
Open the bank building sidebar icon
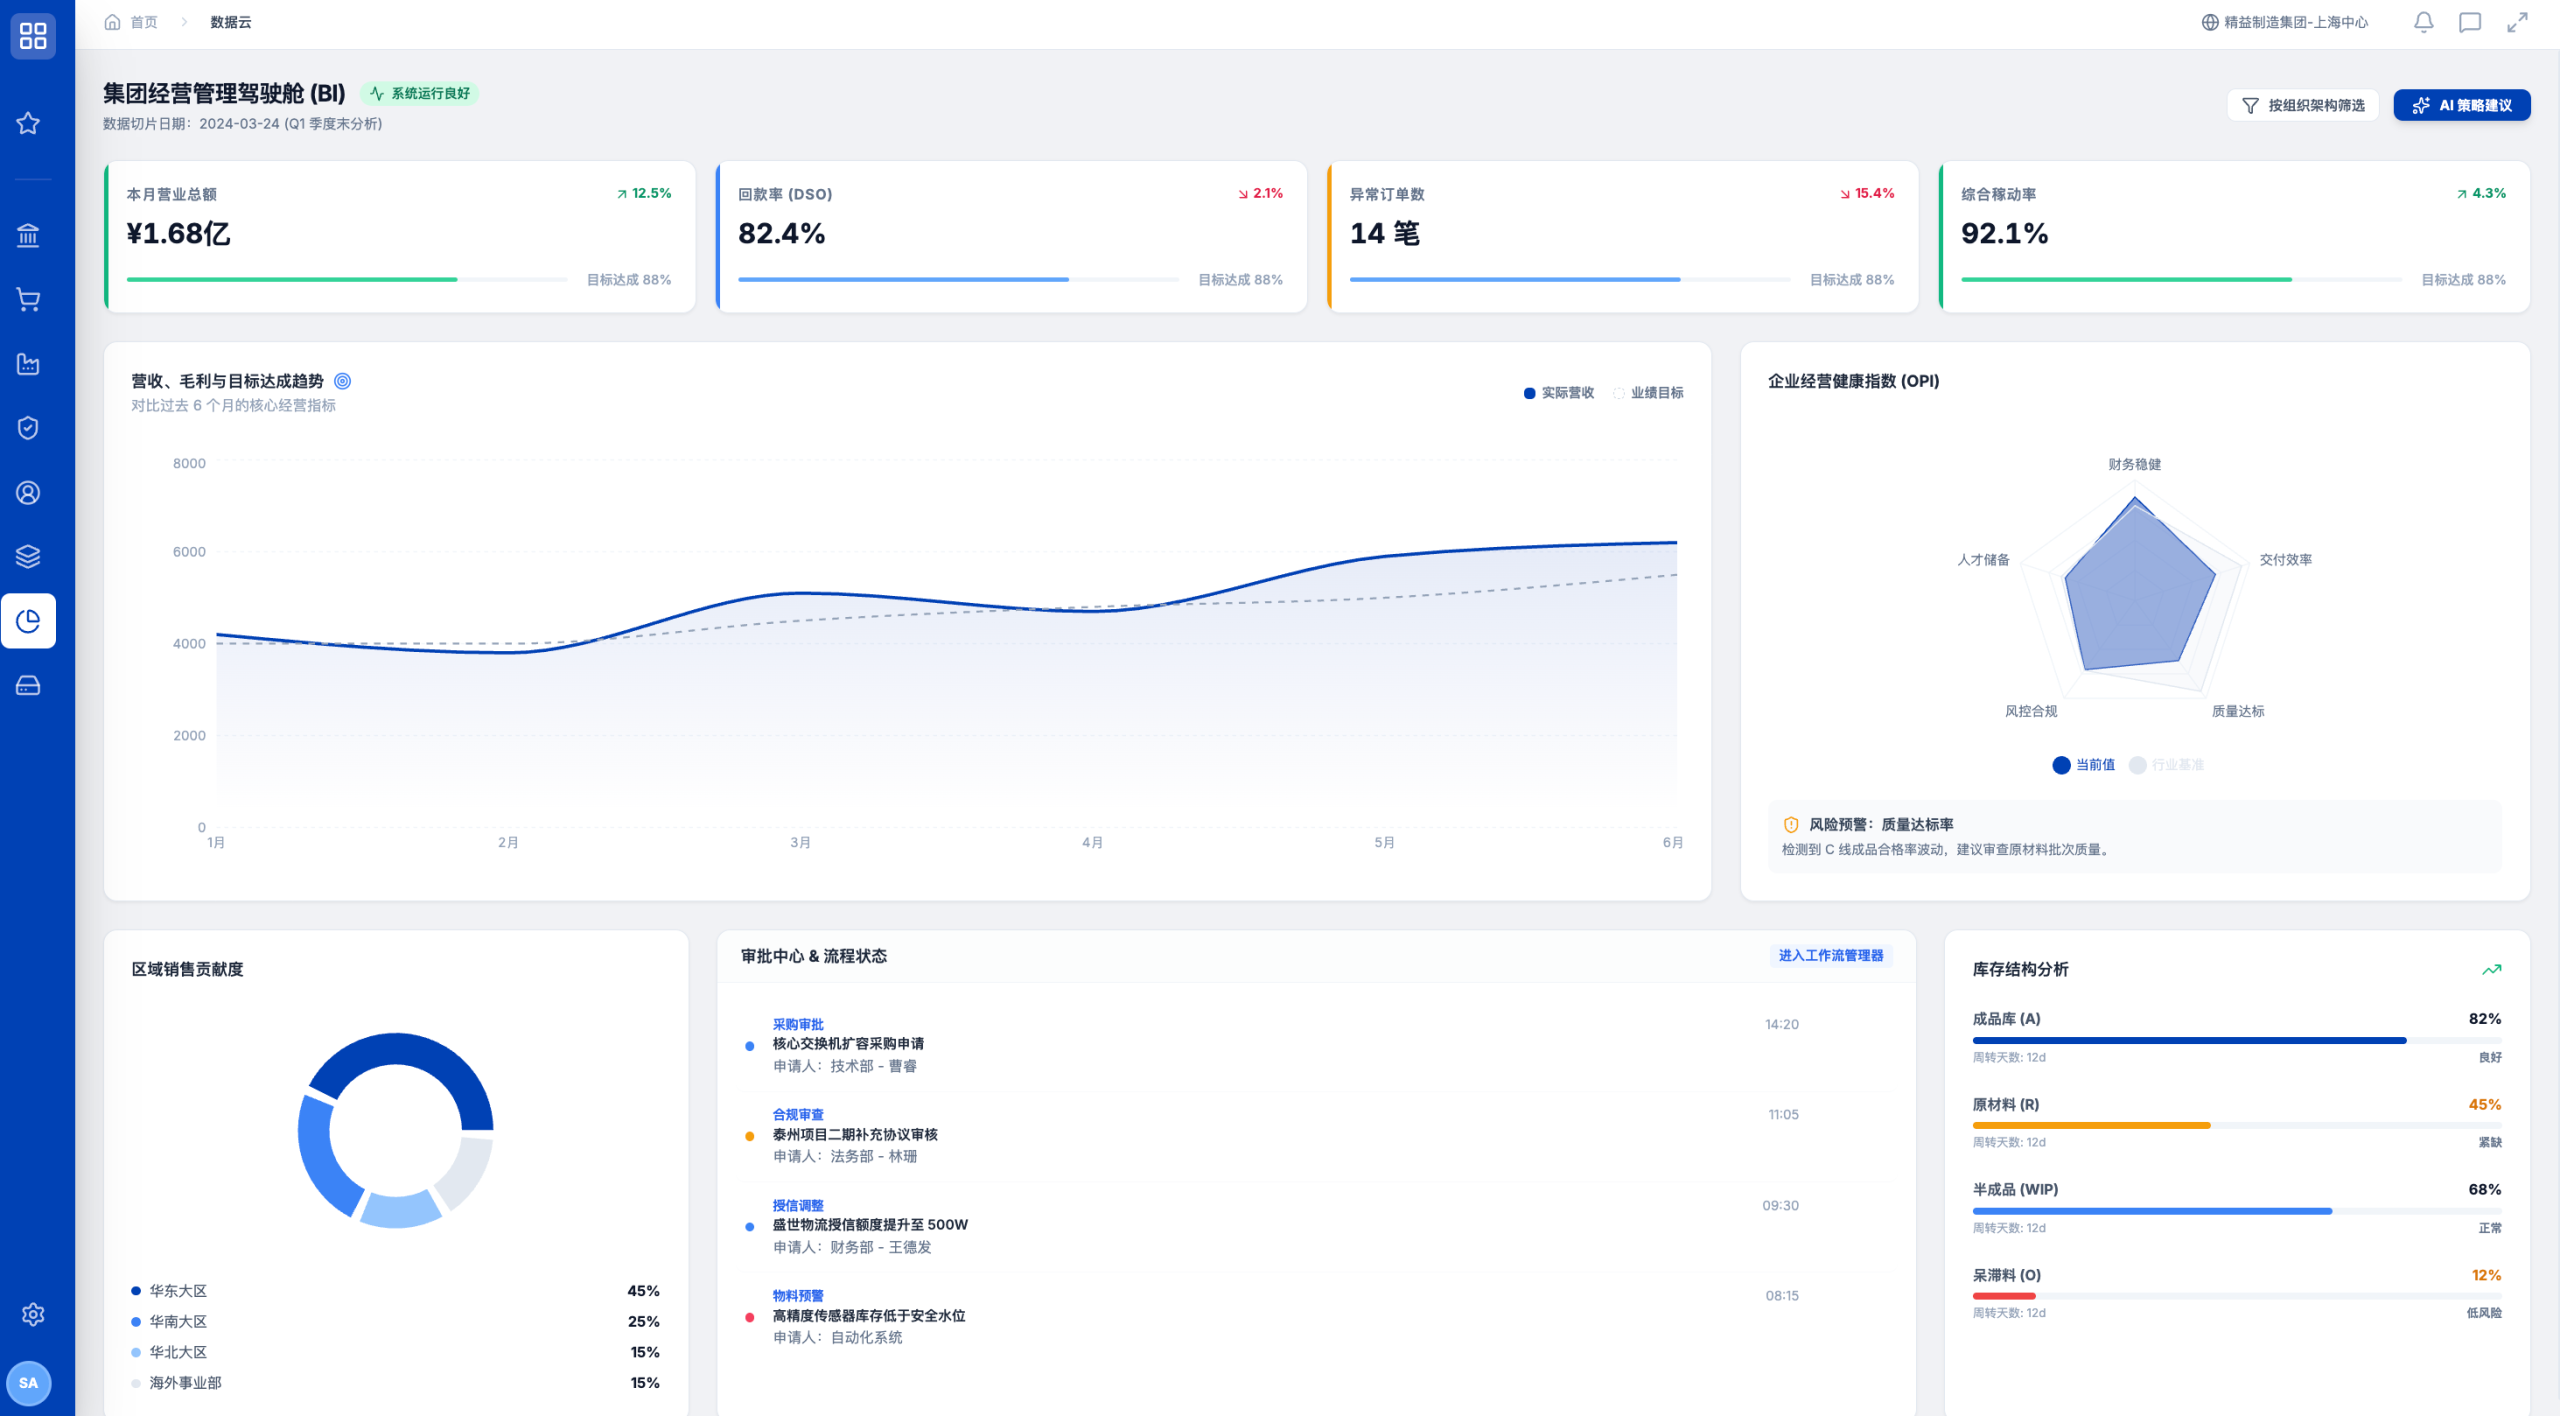(x=28, y=235)
